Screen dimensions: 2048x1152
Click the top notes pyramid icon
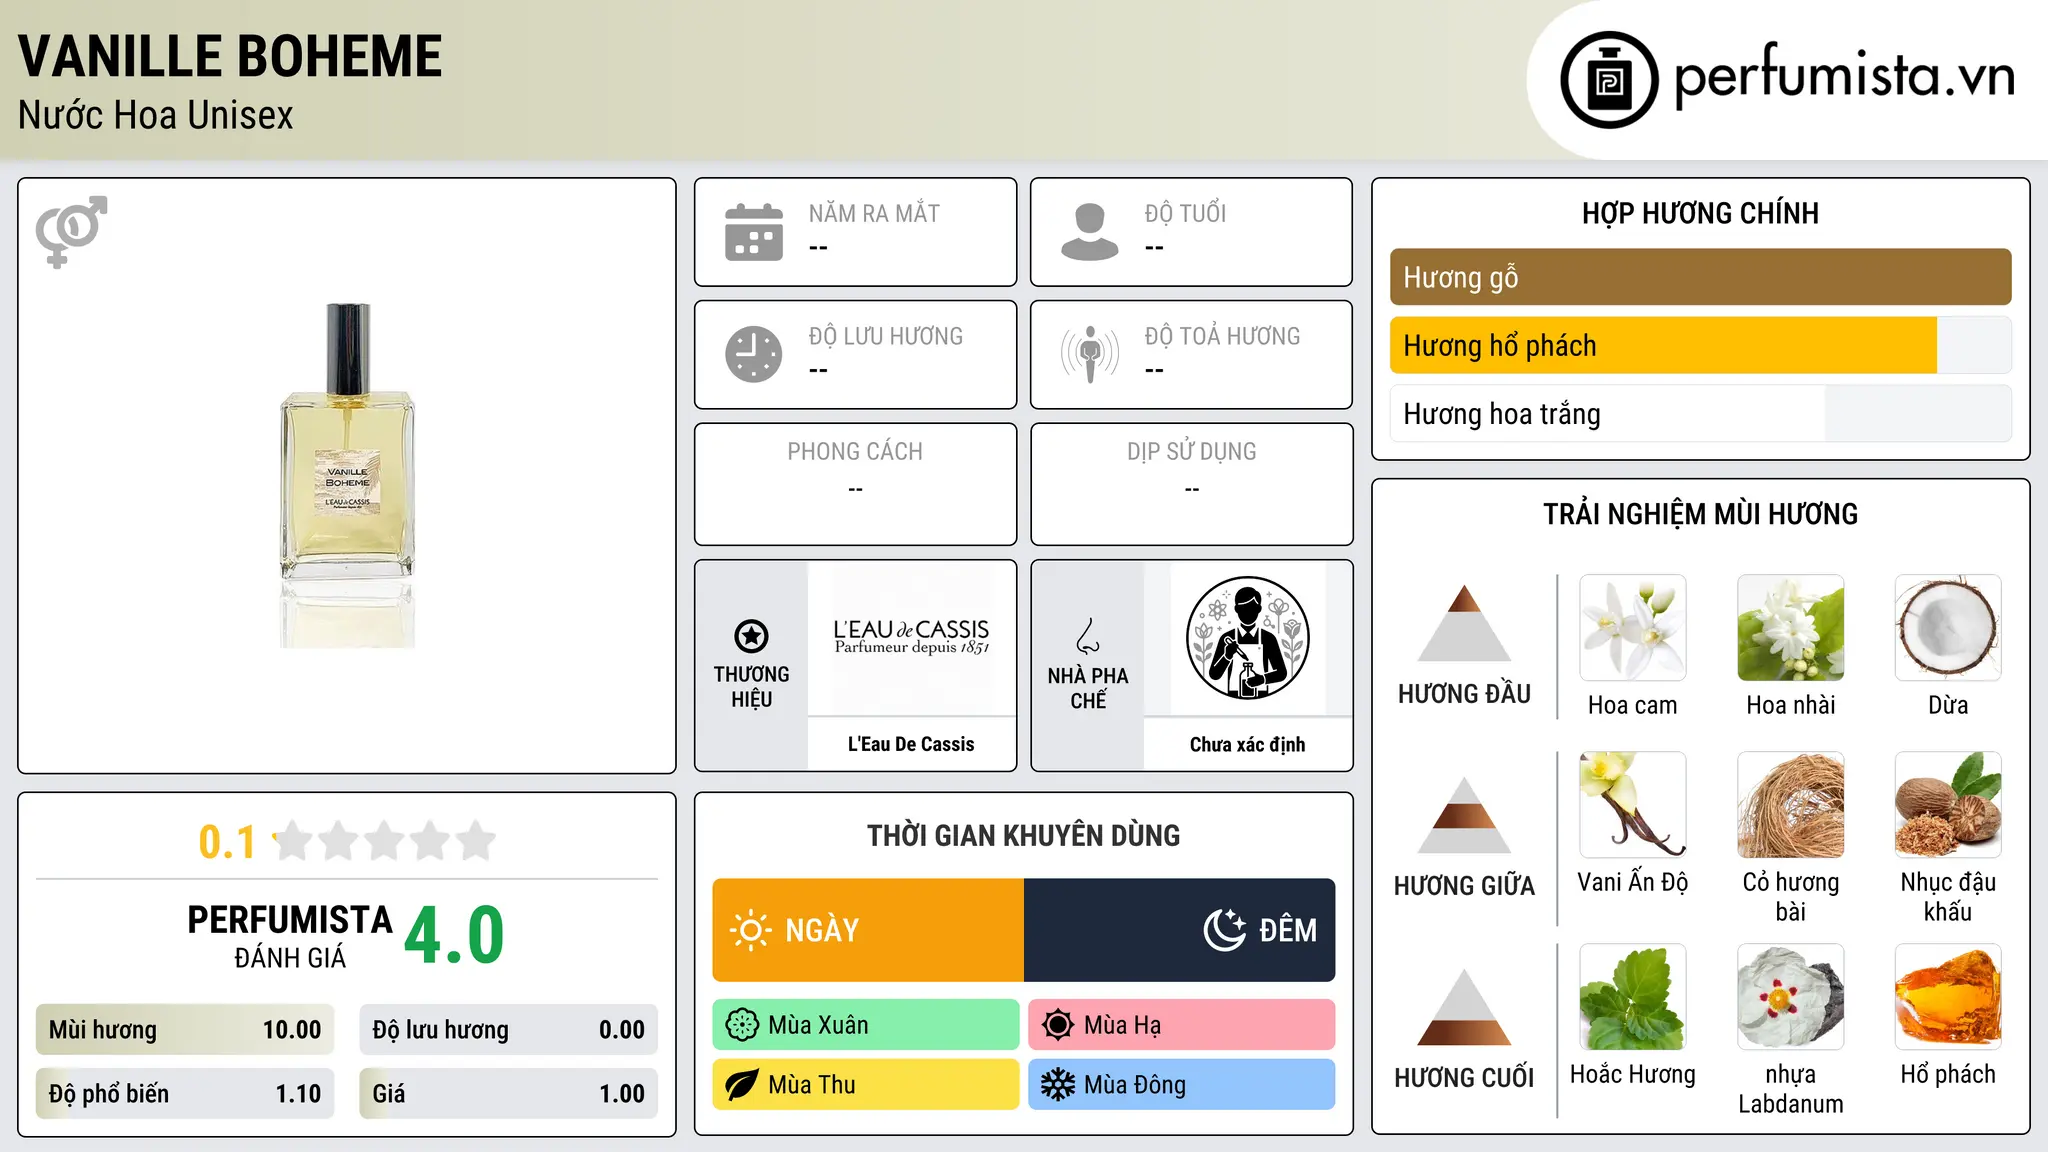[x=1464, y=623]
